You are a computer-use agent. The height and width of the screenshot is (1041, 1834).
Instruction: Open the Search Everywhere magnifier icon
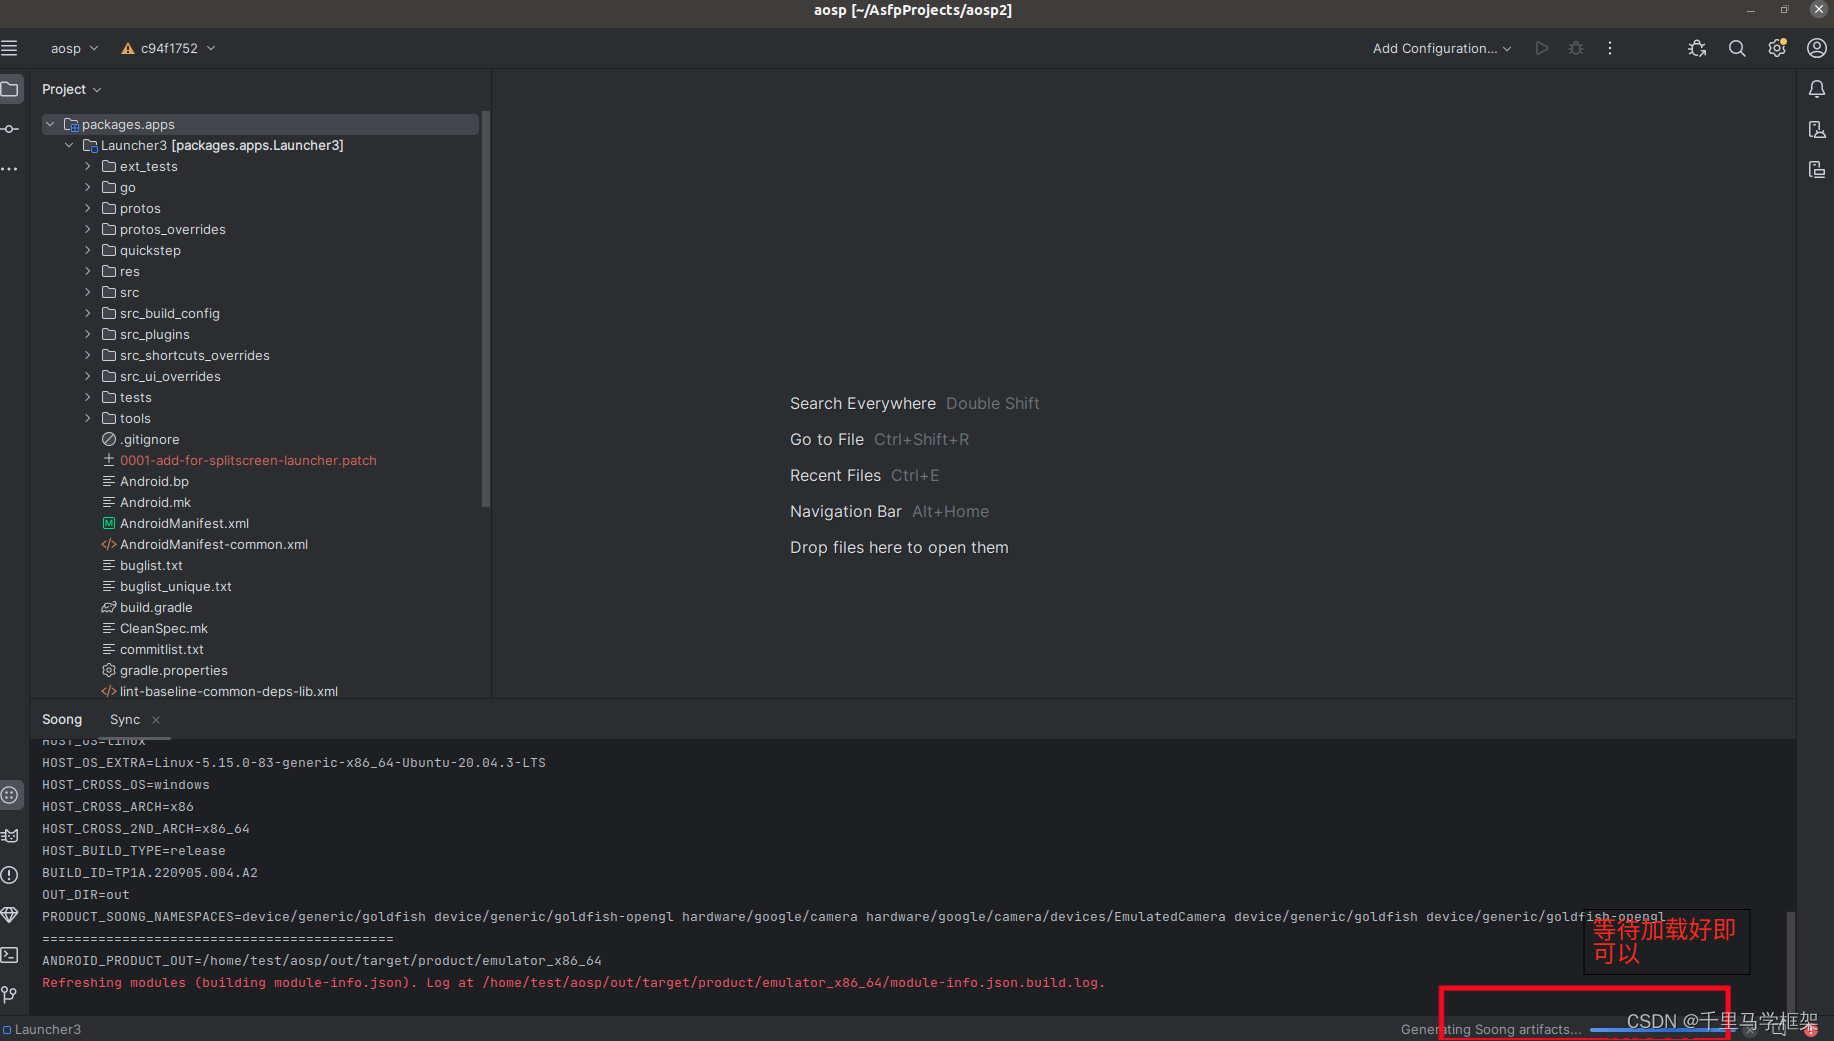coord(1737,48)
